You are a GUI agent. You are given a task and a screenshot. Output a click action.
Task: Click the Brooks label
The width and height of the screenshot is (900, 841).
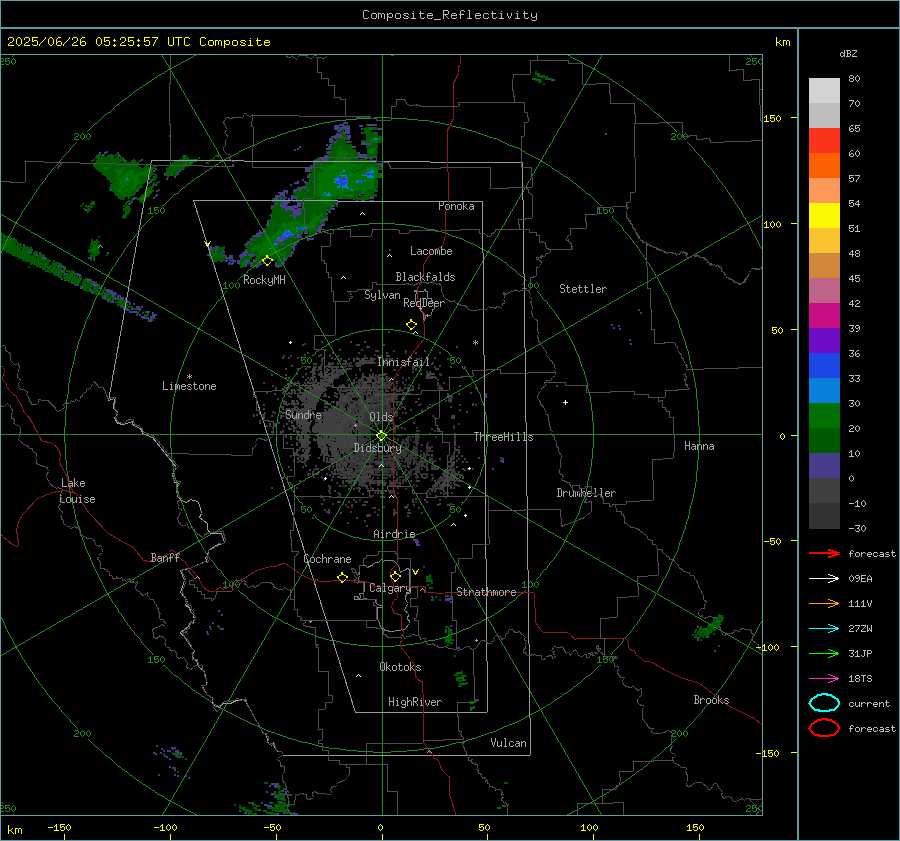pyautogui.click(x=711, y=700)
